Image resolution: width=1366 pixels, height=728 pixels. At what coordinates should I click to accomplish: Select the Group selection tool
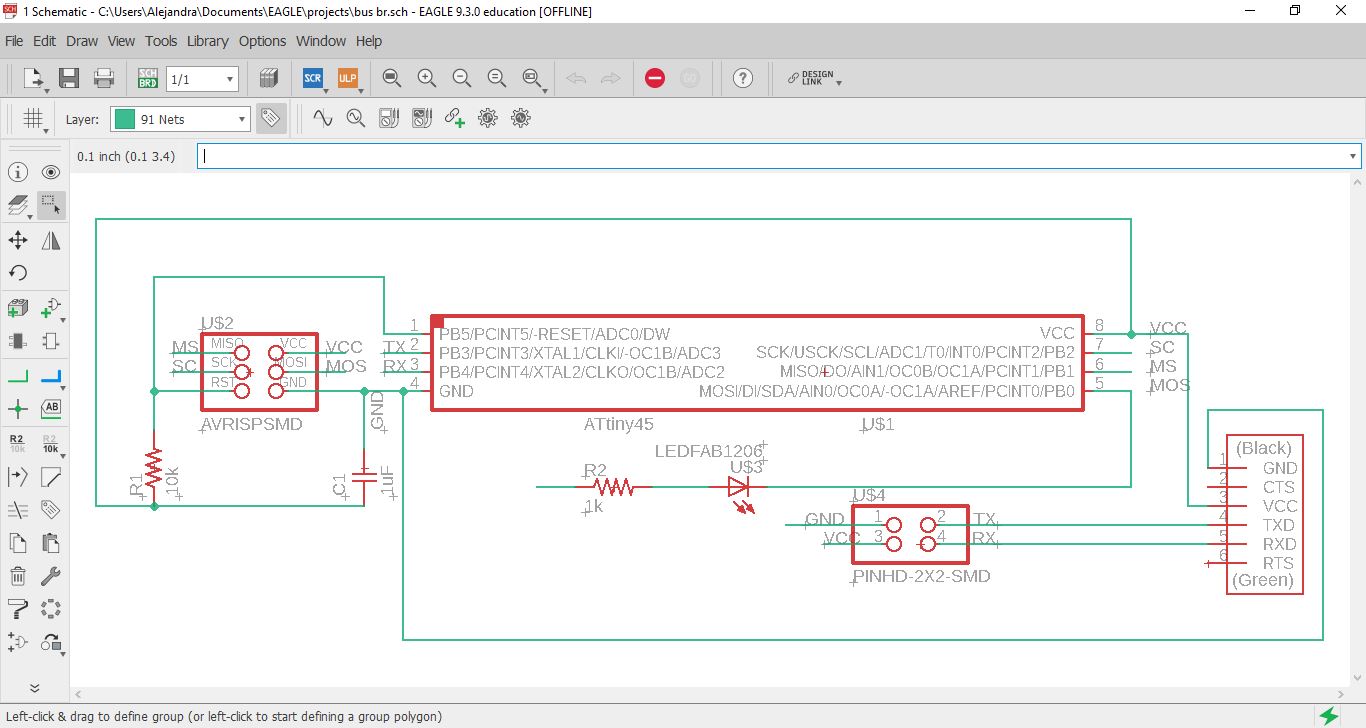click(51, 205)
